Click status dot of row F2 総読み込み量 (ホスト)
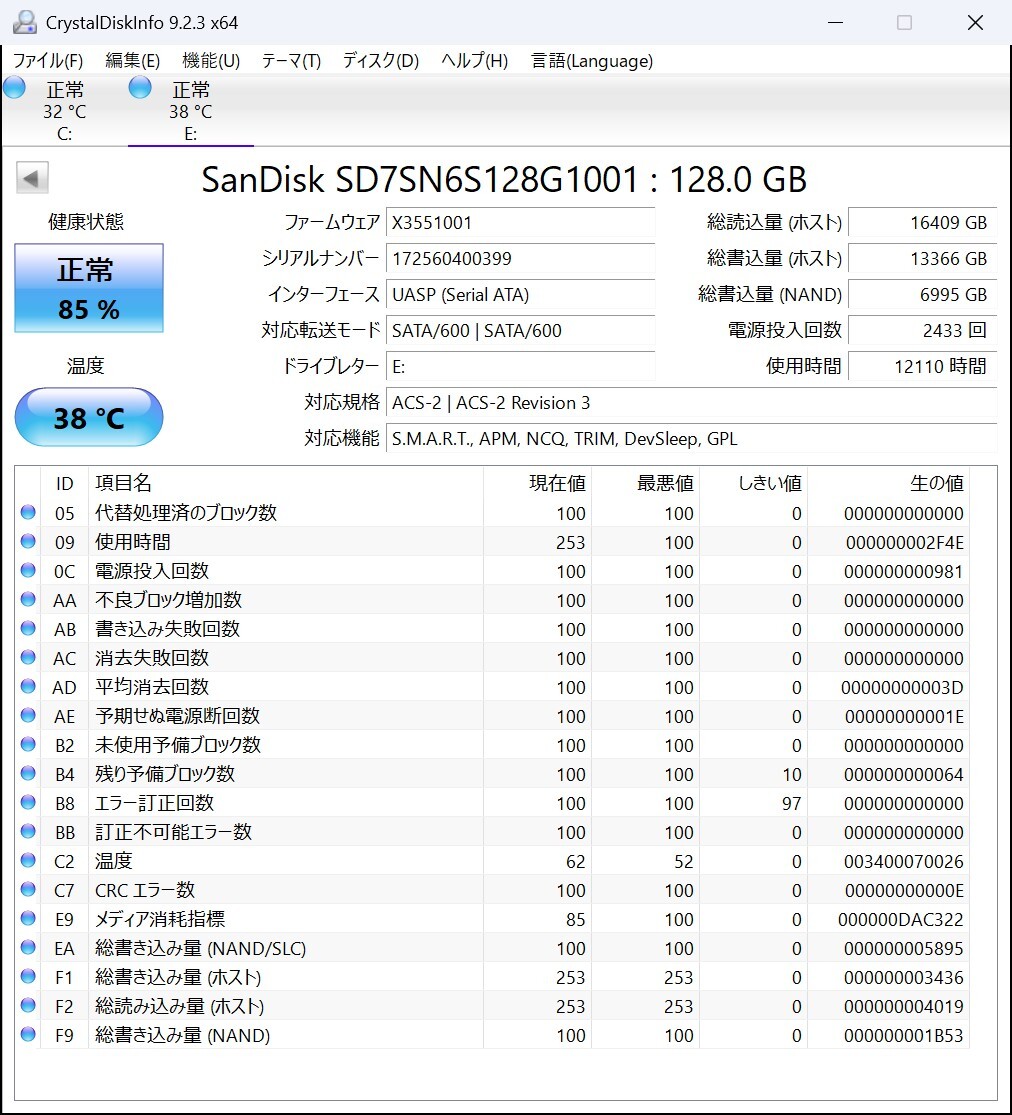This screenshot has width=1012, height=1115. (x=28, y=1005)
